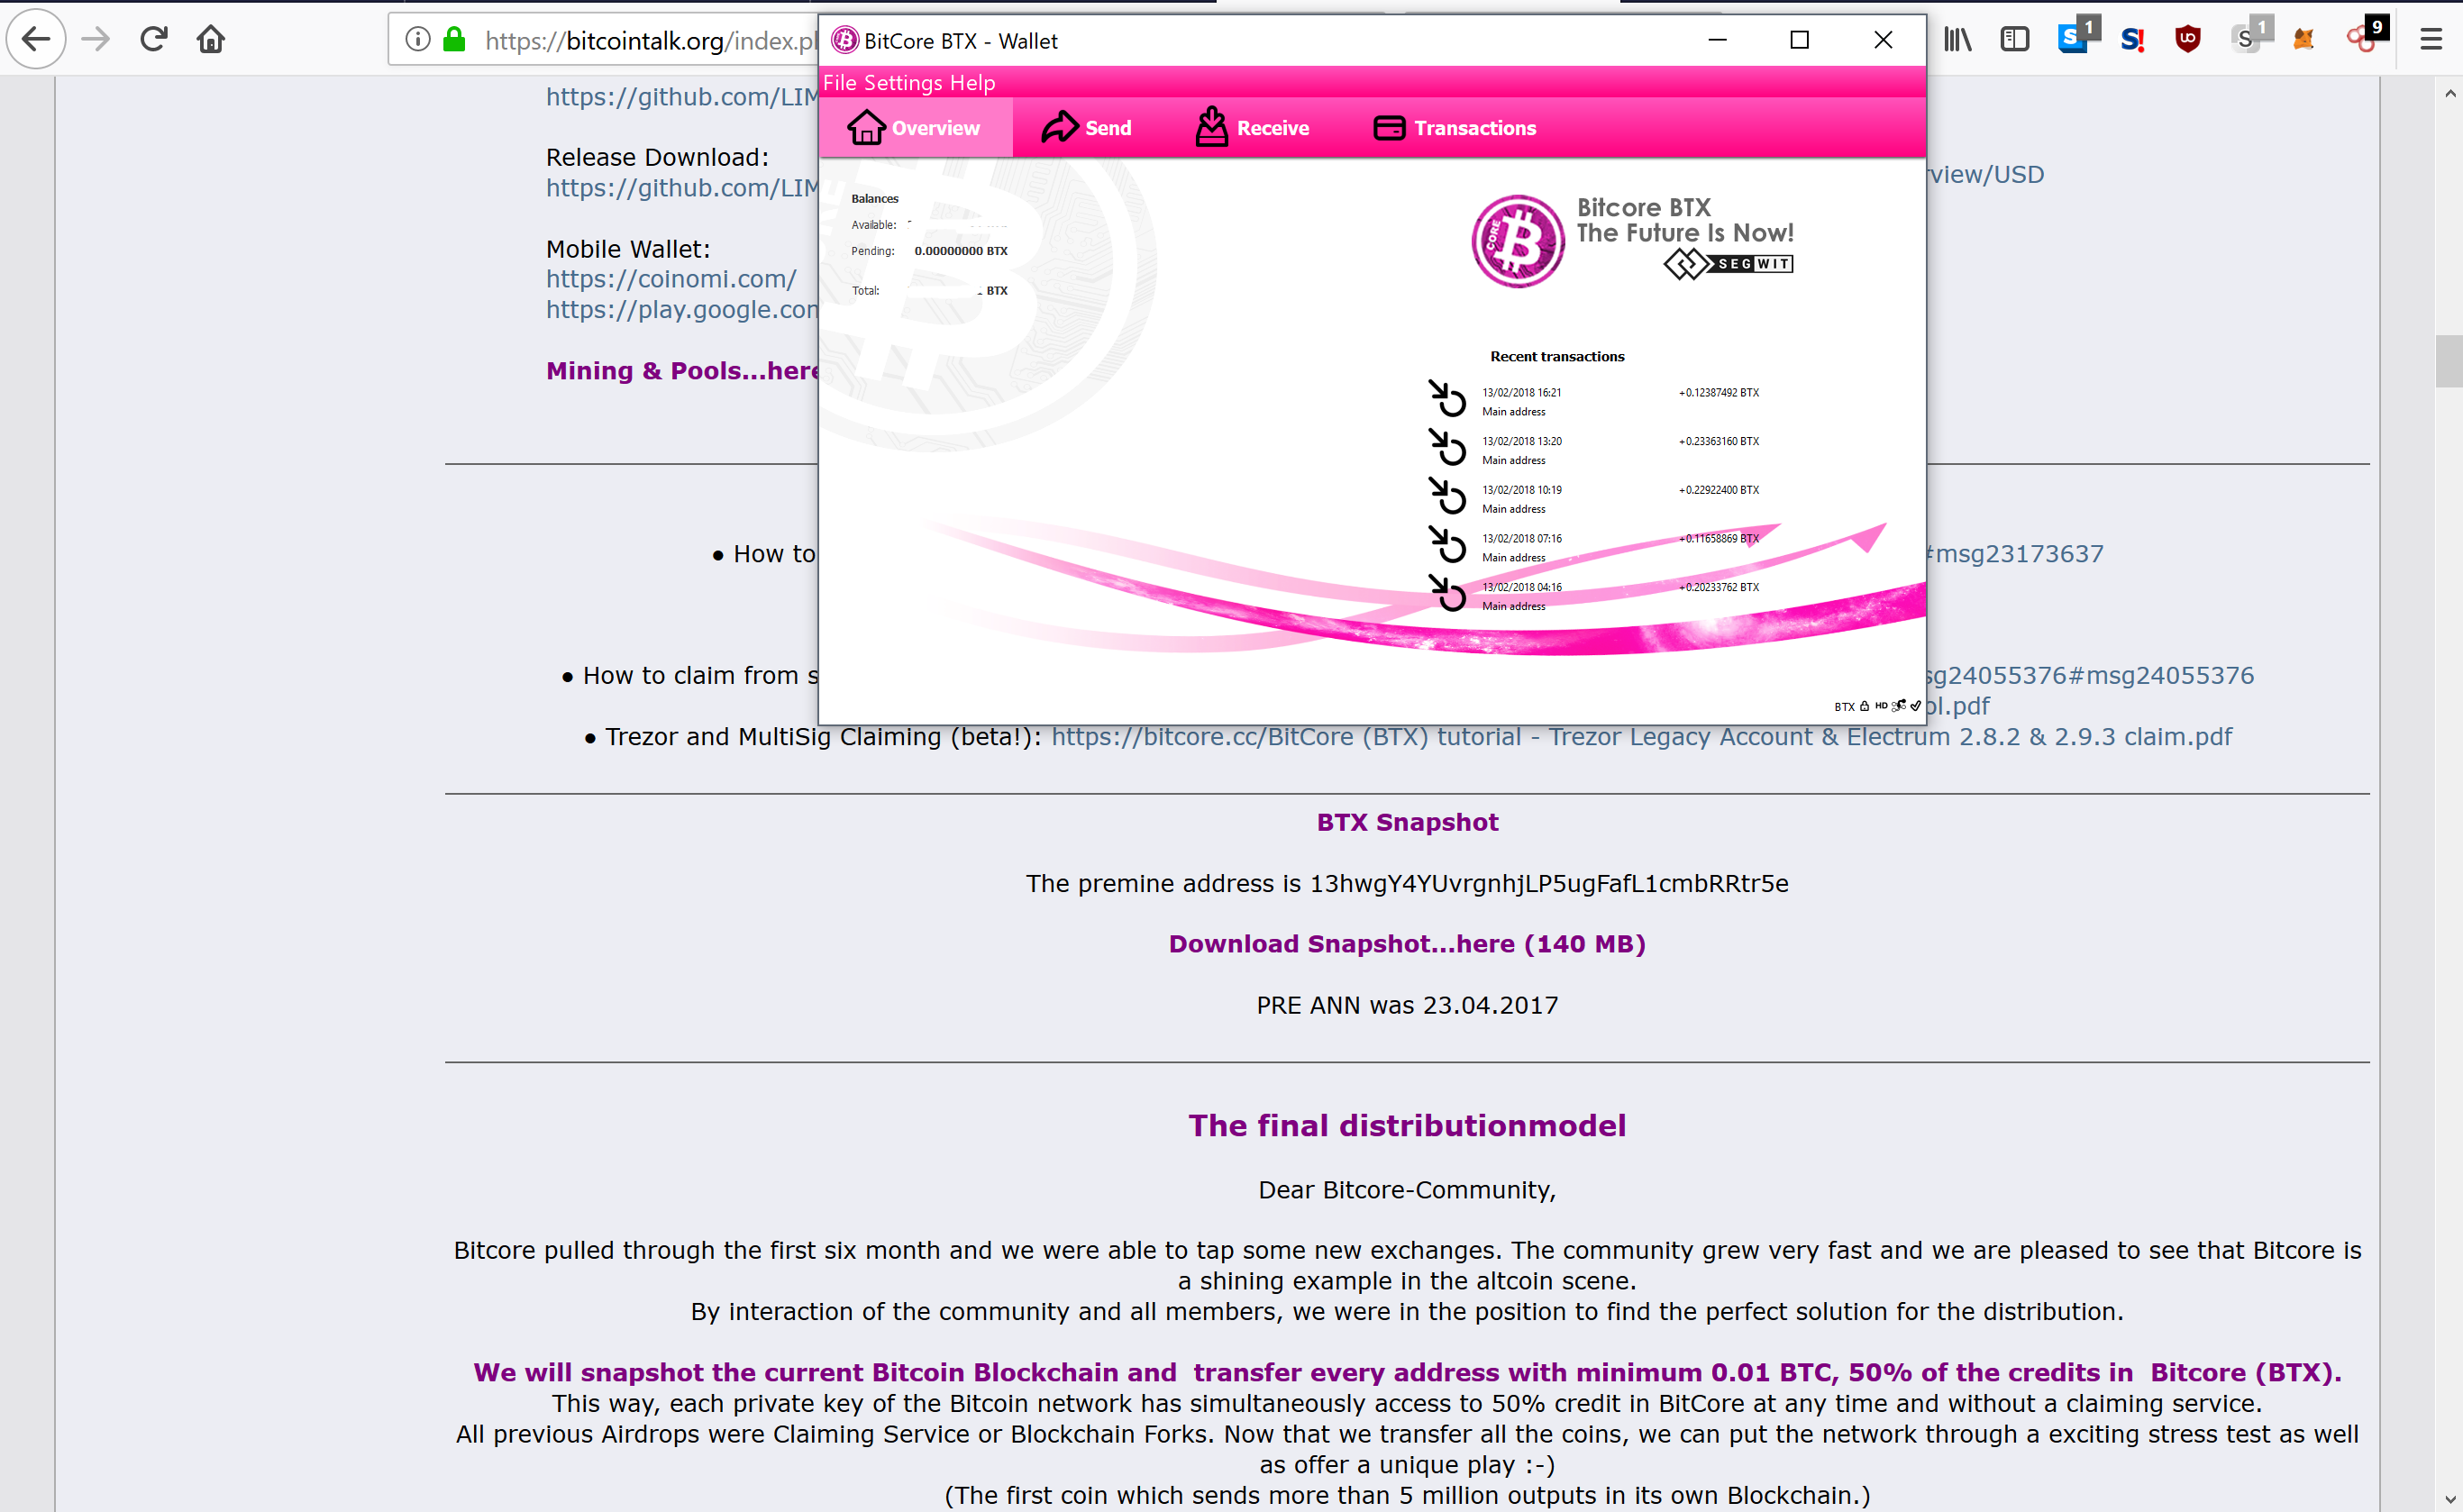
Task: Click the incoming icon for 13/02/2018 16:21 transaction
Action: [x=1446, y=397]
